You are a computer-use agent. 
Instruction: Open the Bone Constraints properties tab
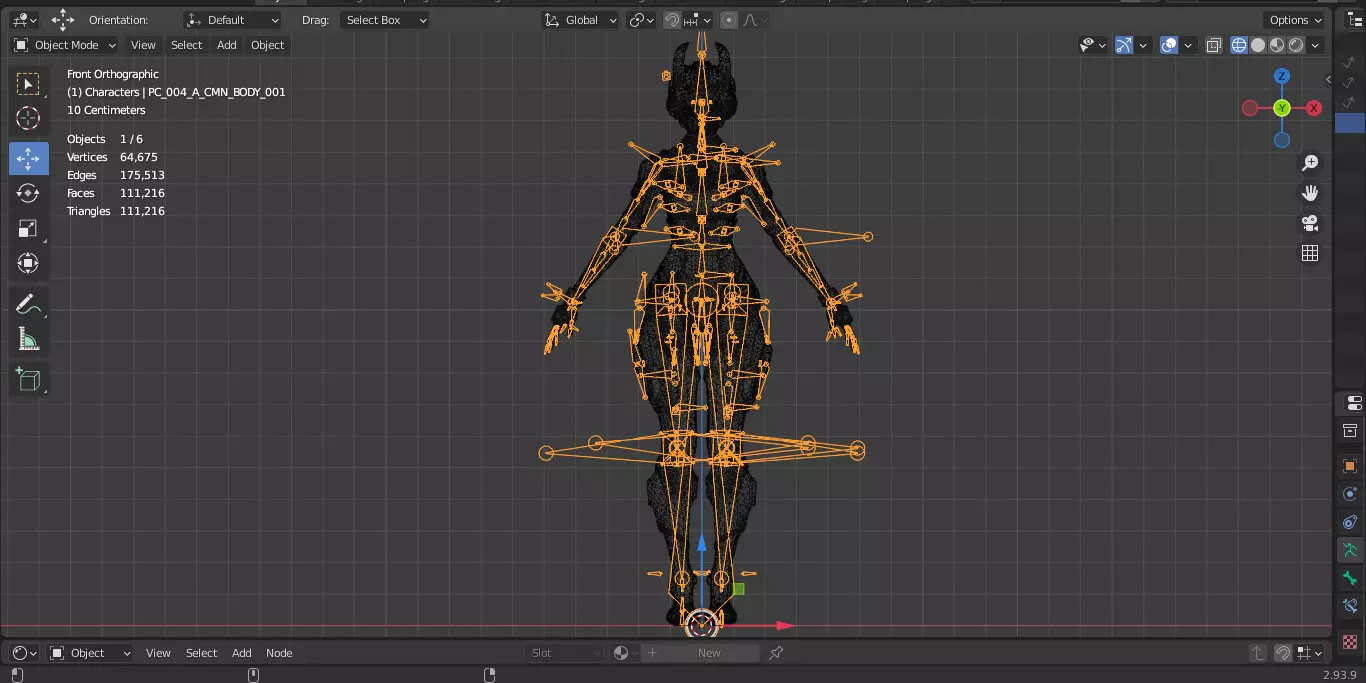[1351, 606]
